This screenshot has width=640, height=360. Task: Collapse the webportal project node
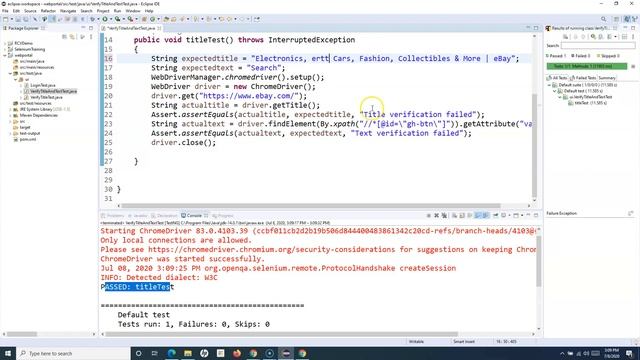pyautogui.click(x=5, y=56)
